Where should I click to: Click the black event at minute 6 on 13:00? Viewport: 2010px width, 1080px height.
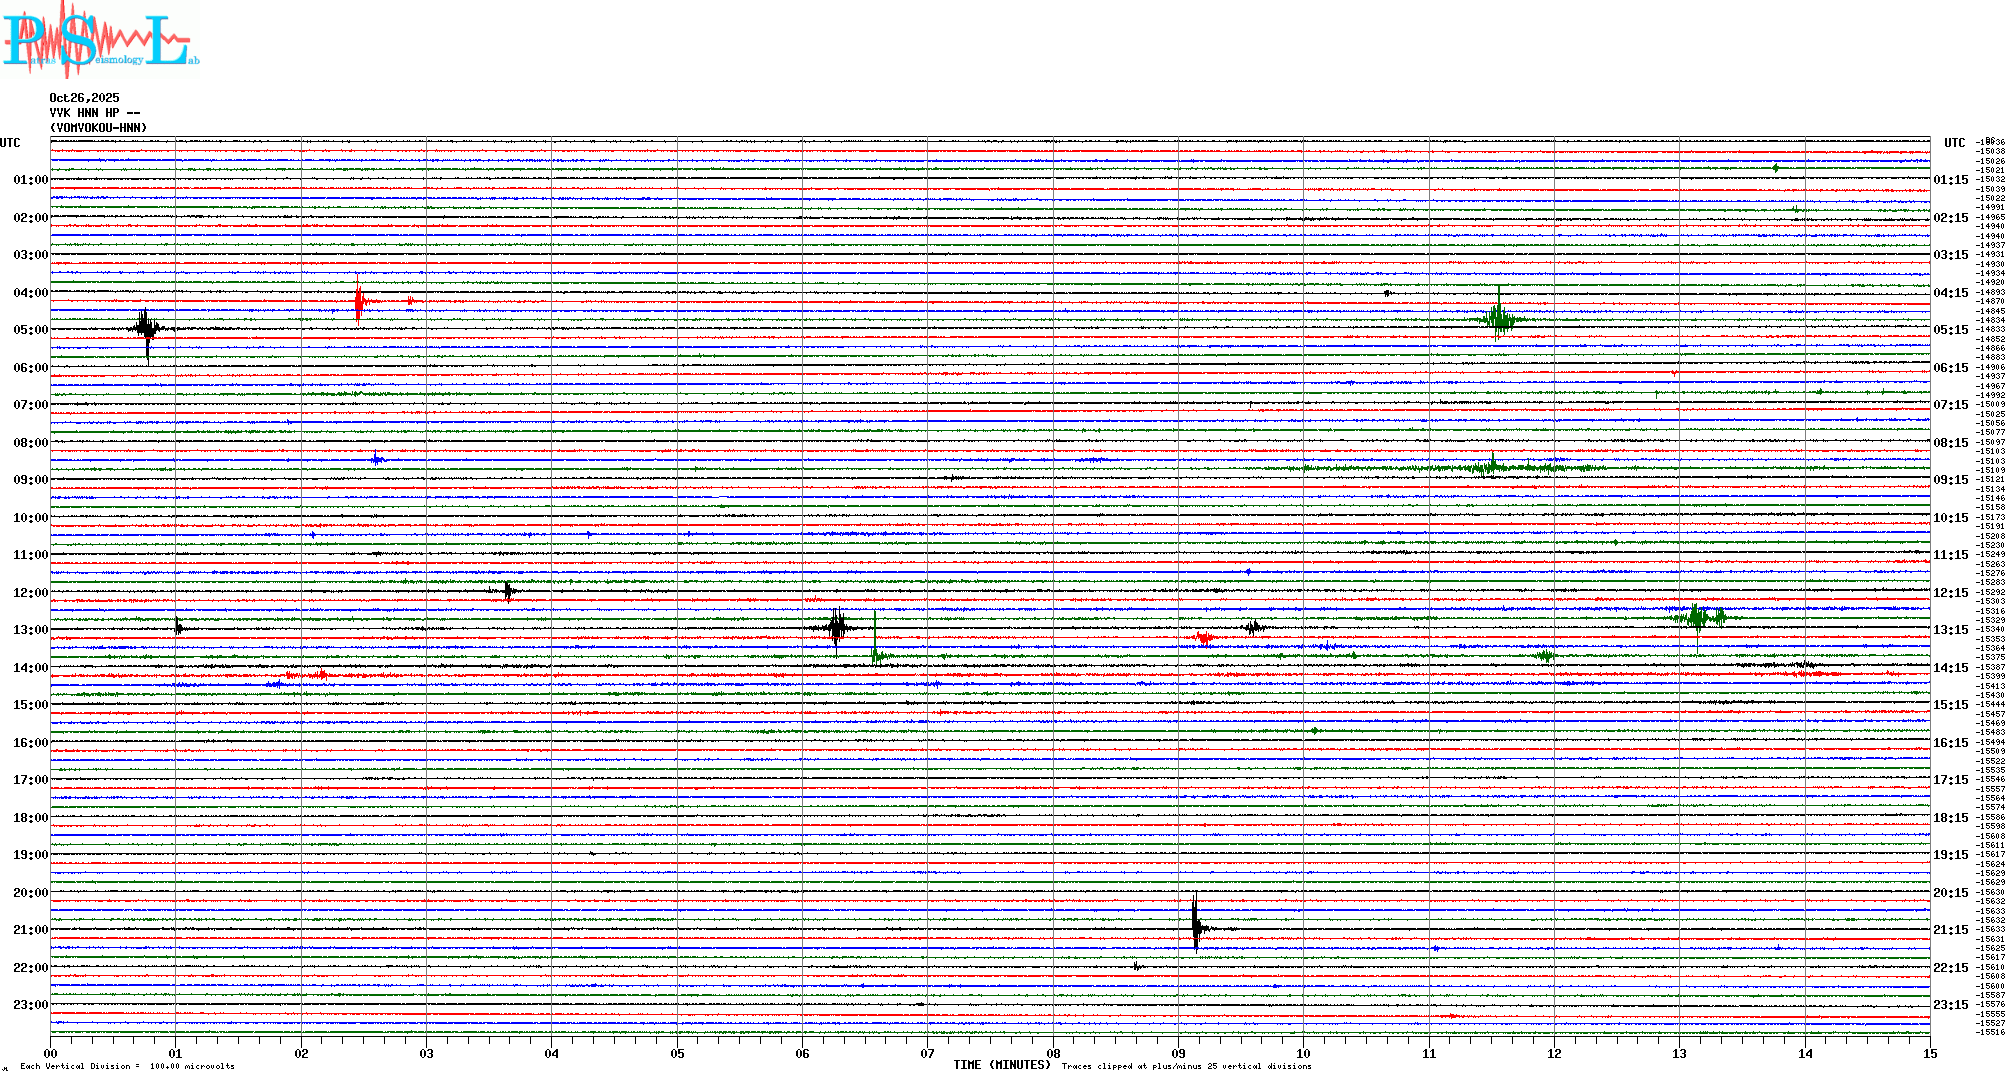[837, 628]
